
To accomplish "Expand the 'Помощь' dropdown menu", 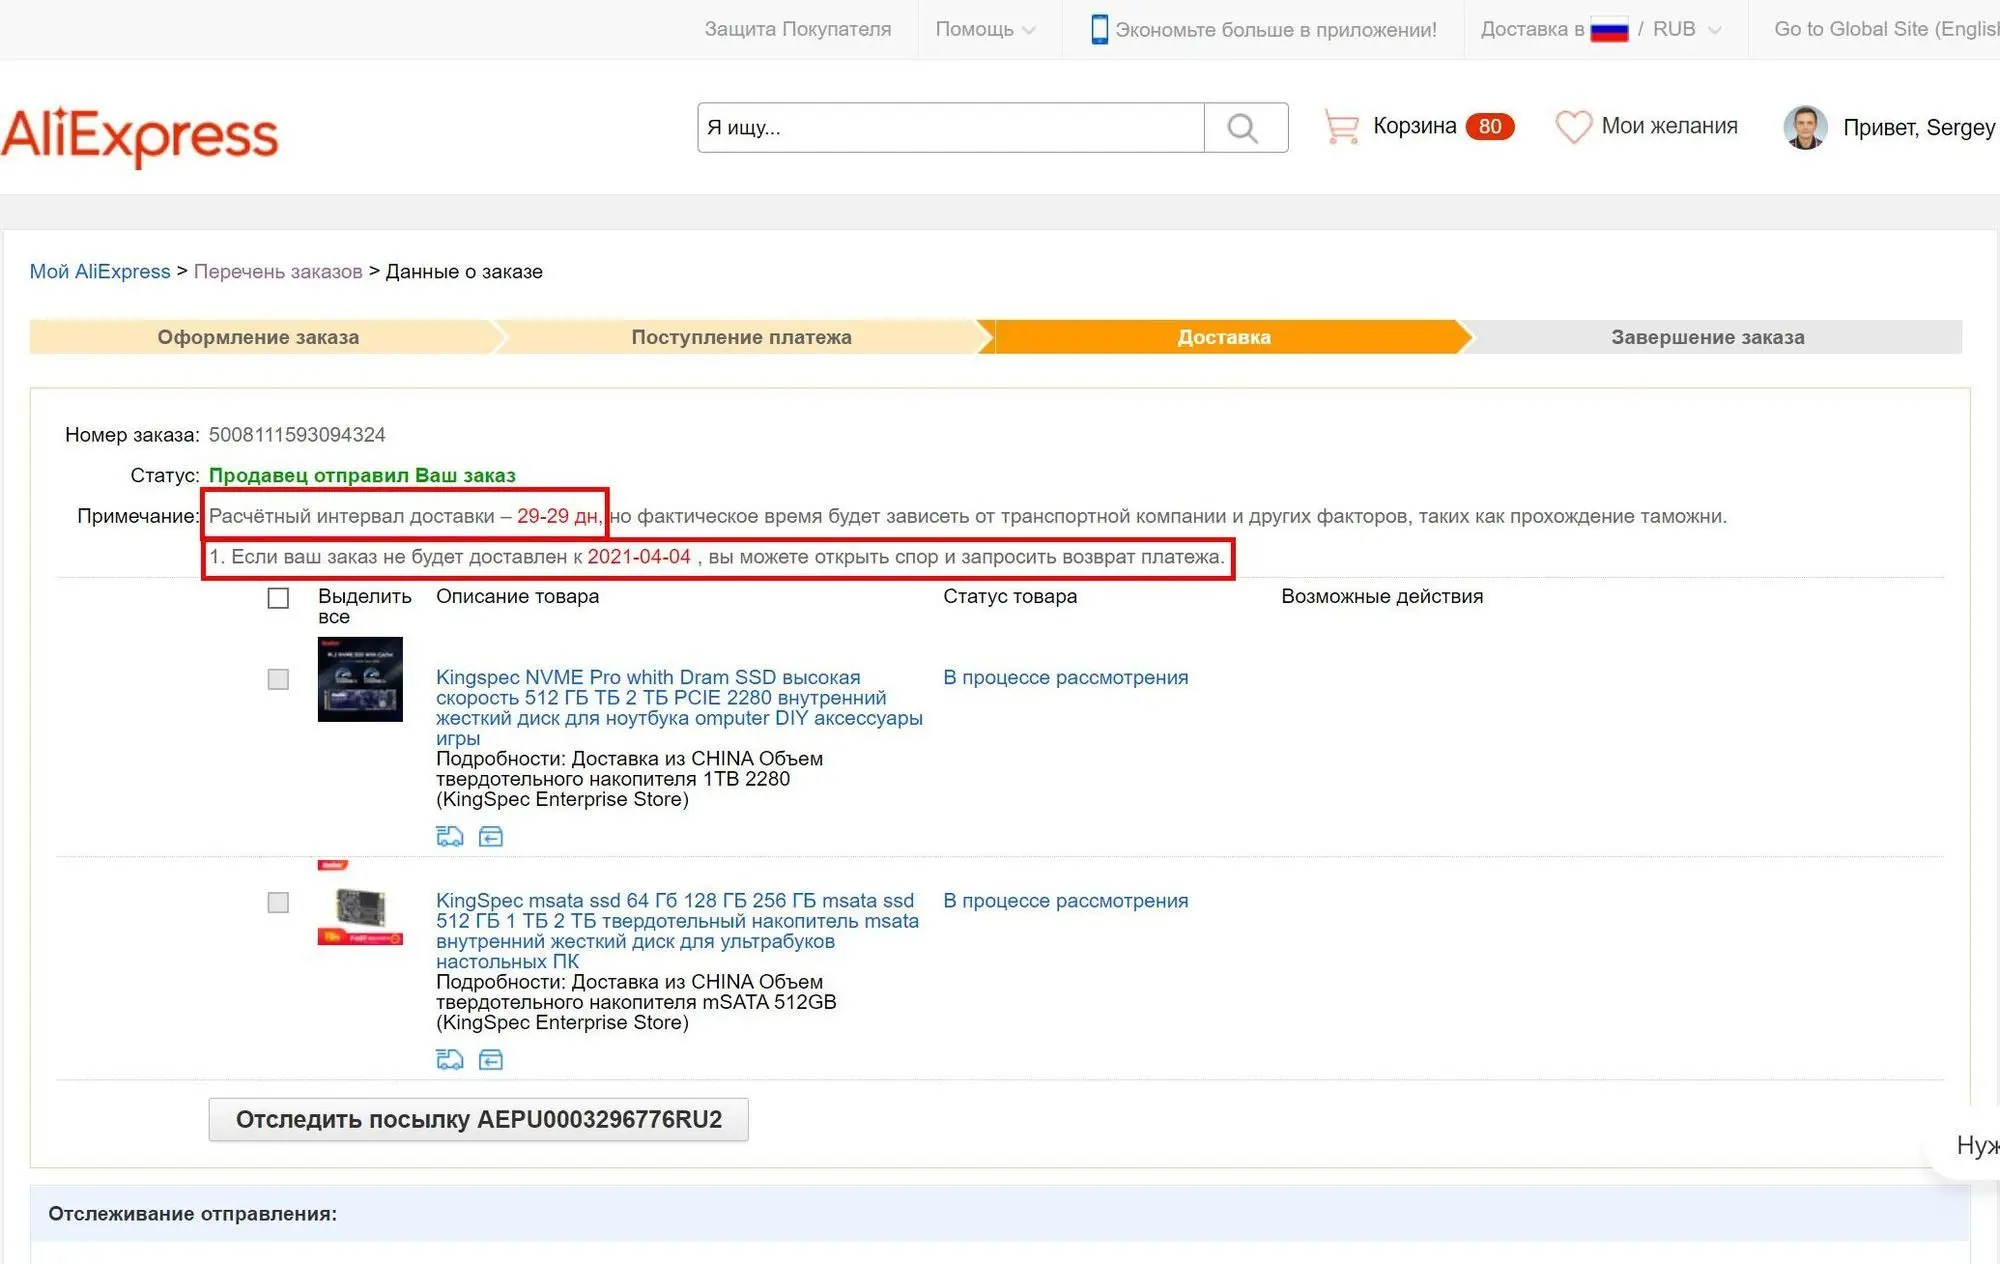I will point(985,29).
